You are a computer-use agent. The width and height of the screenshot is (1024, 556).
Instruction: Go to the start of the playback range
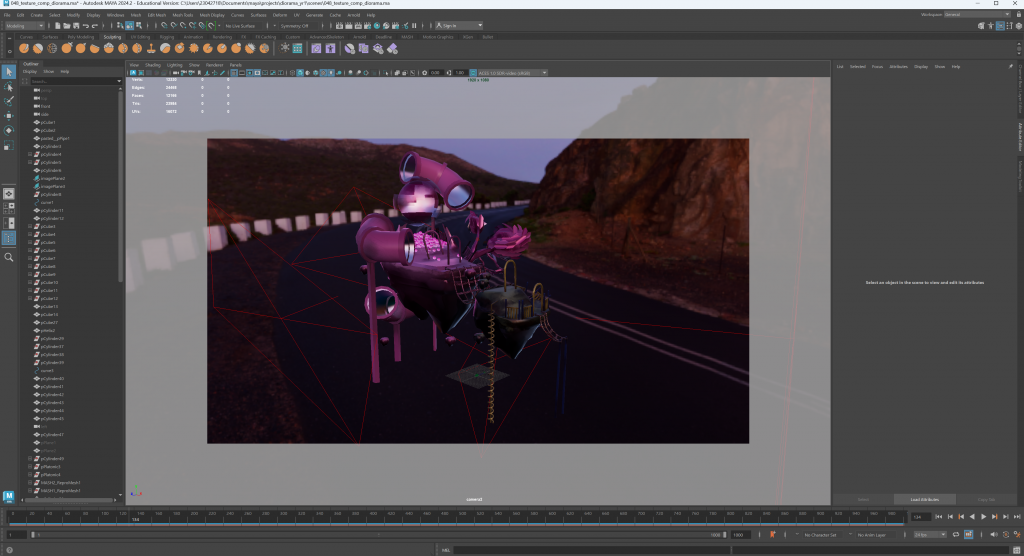pos(938,517)
